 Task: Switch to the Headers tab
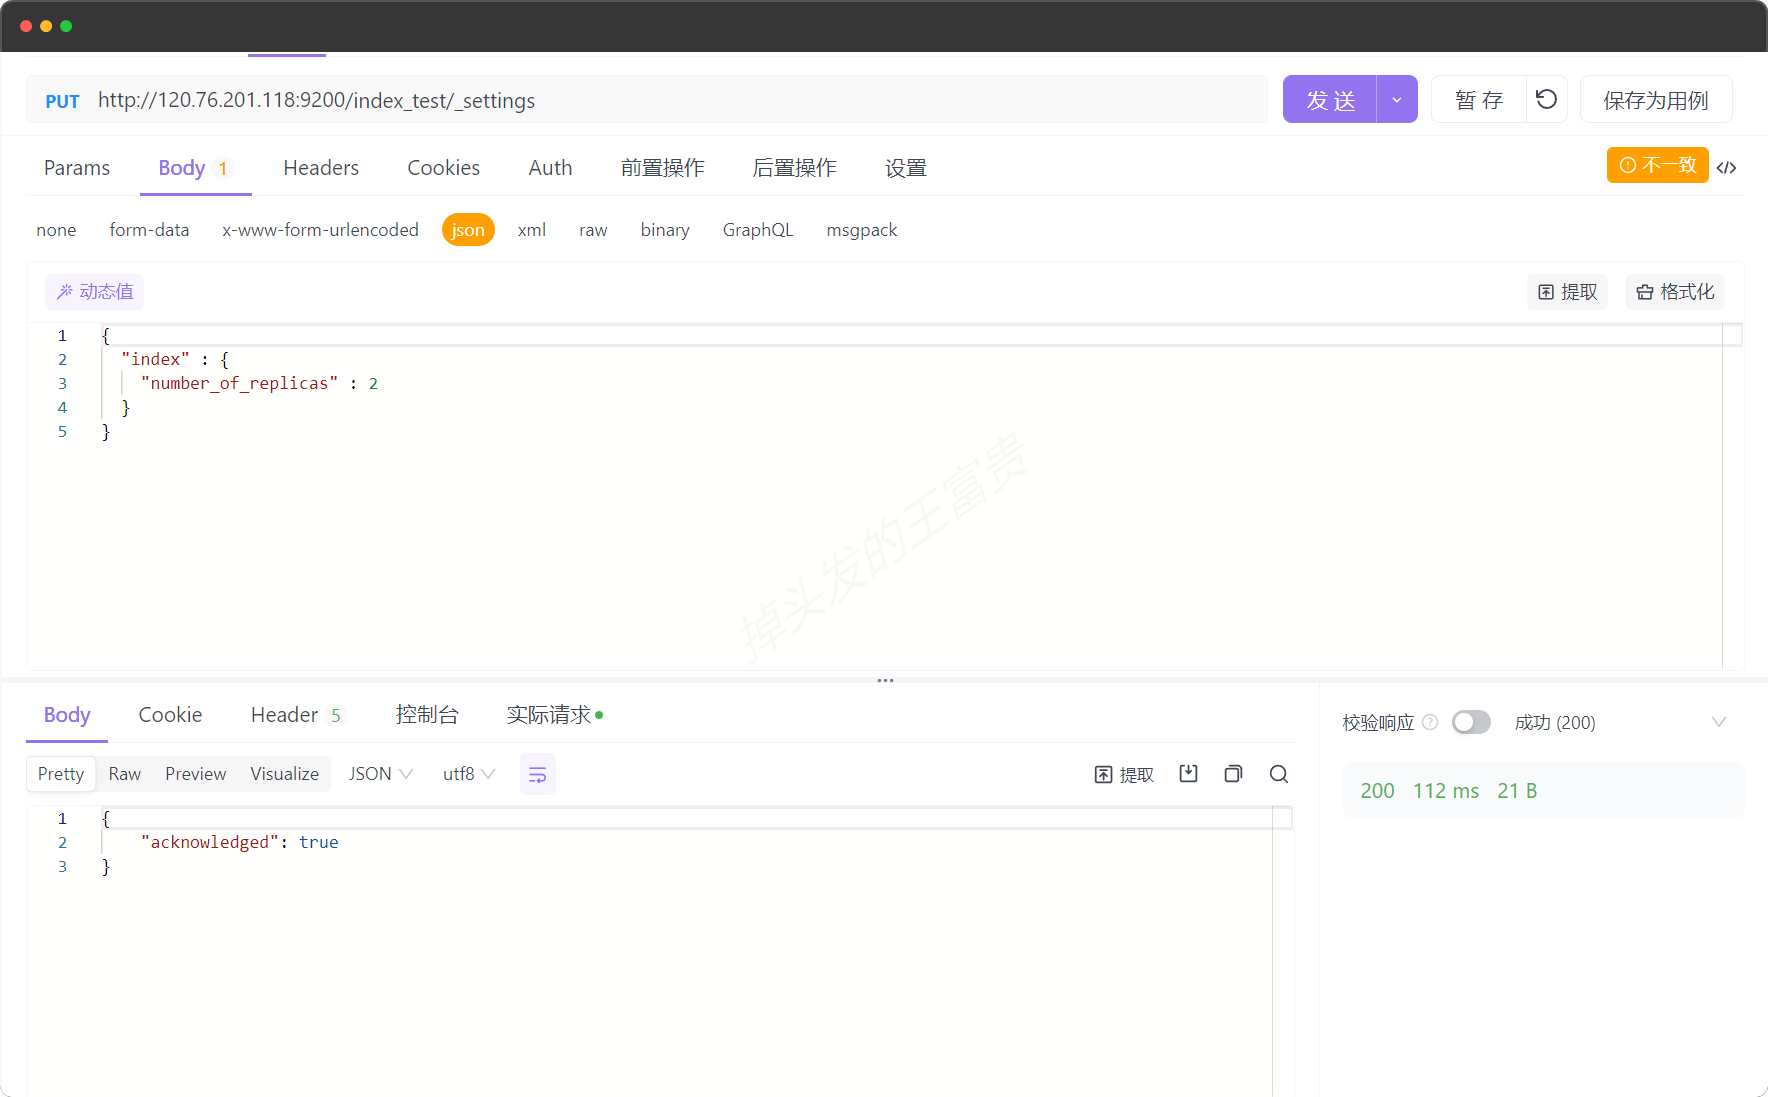321,168
